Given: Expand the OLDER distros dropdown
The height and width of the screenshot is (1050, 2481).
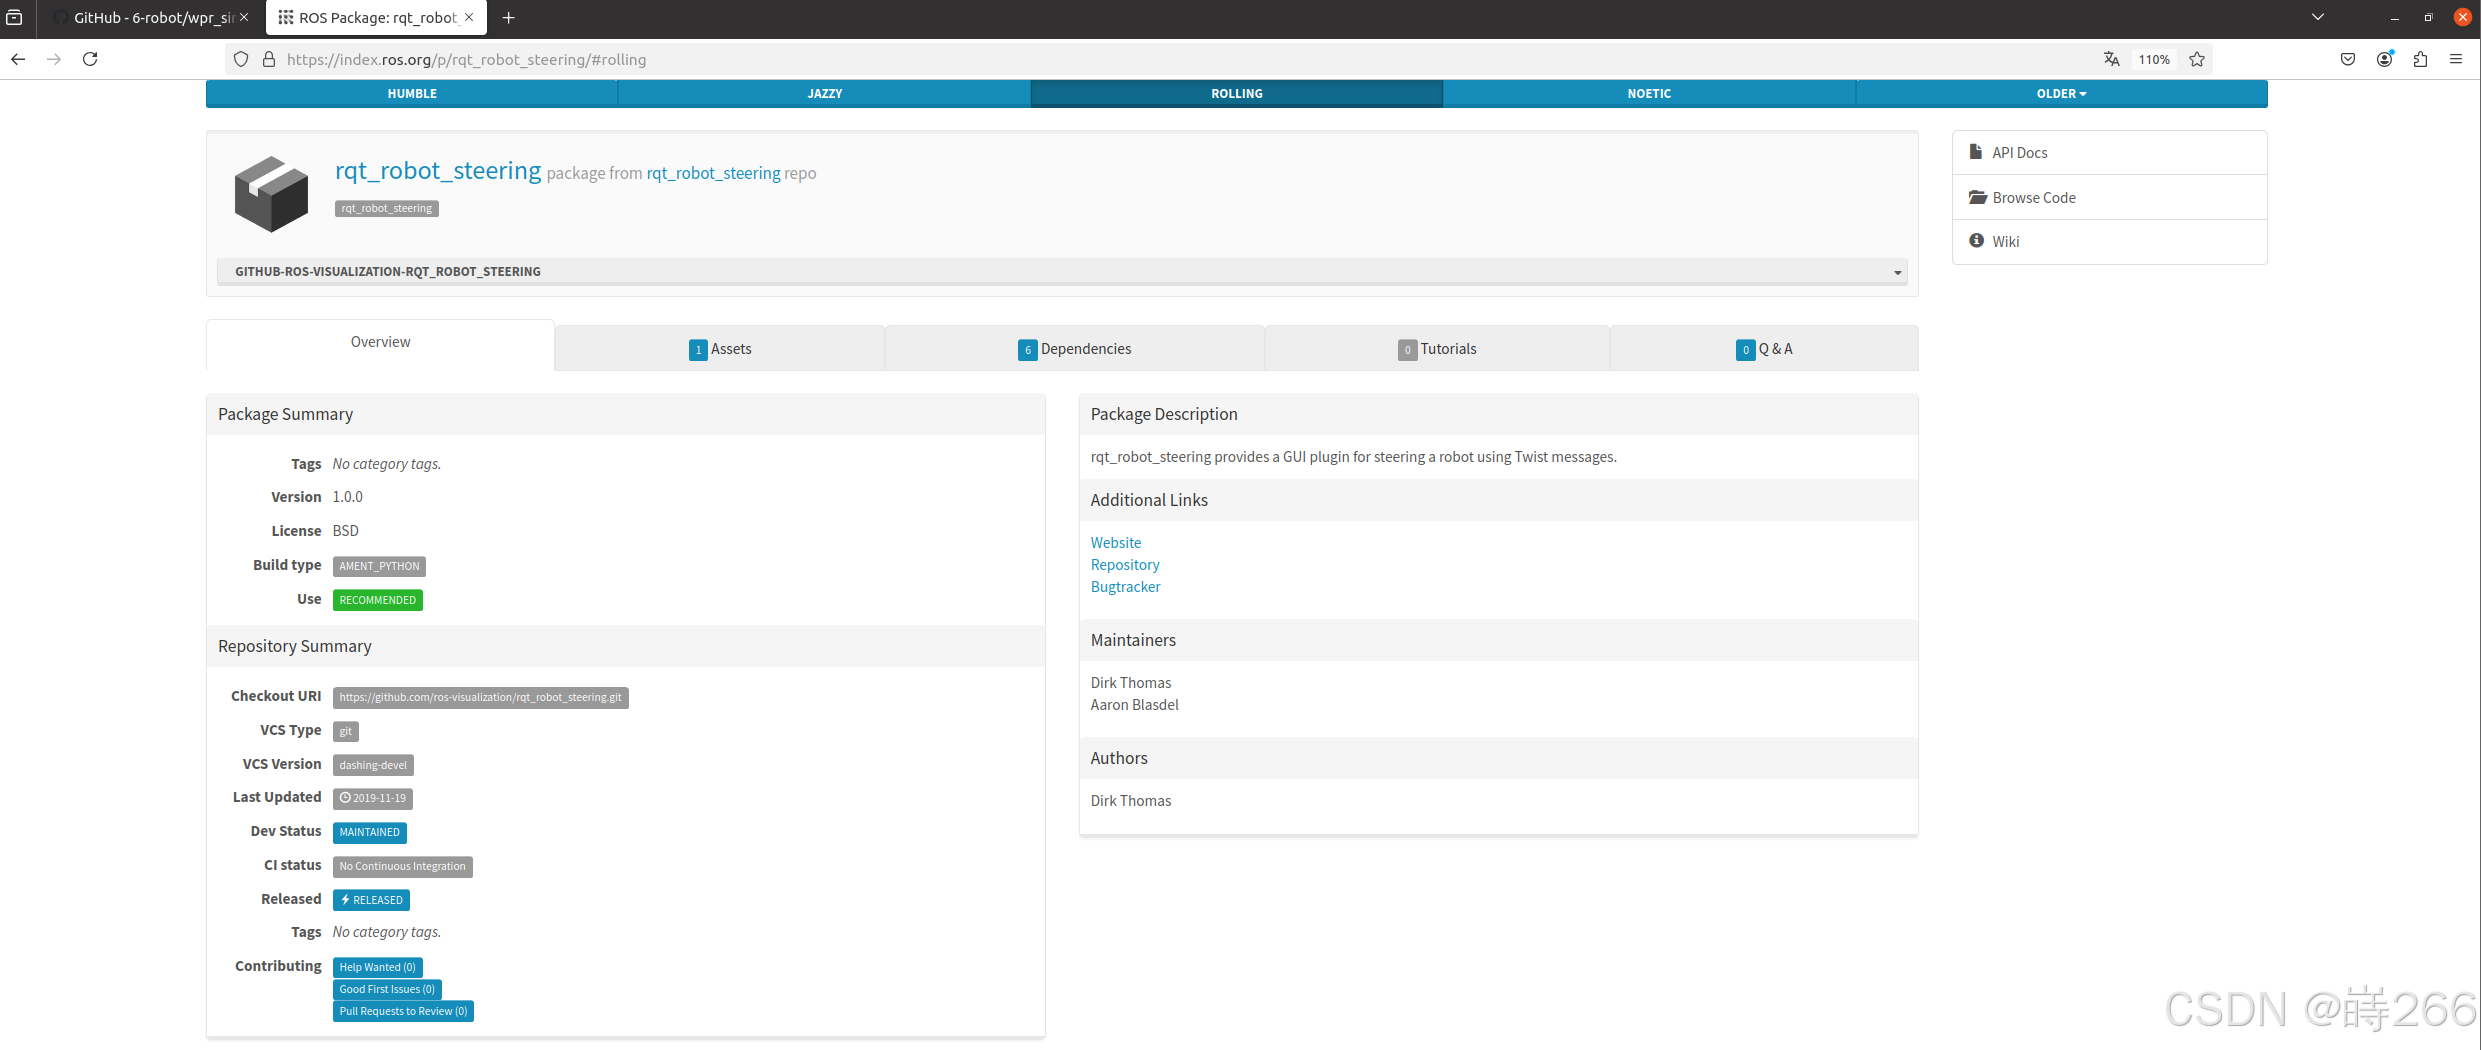Looking at the screenshot, I should (x=2061, y=93).
